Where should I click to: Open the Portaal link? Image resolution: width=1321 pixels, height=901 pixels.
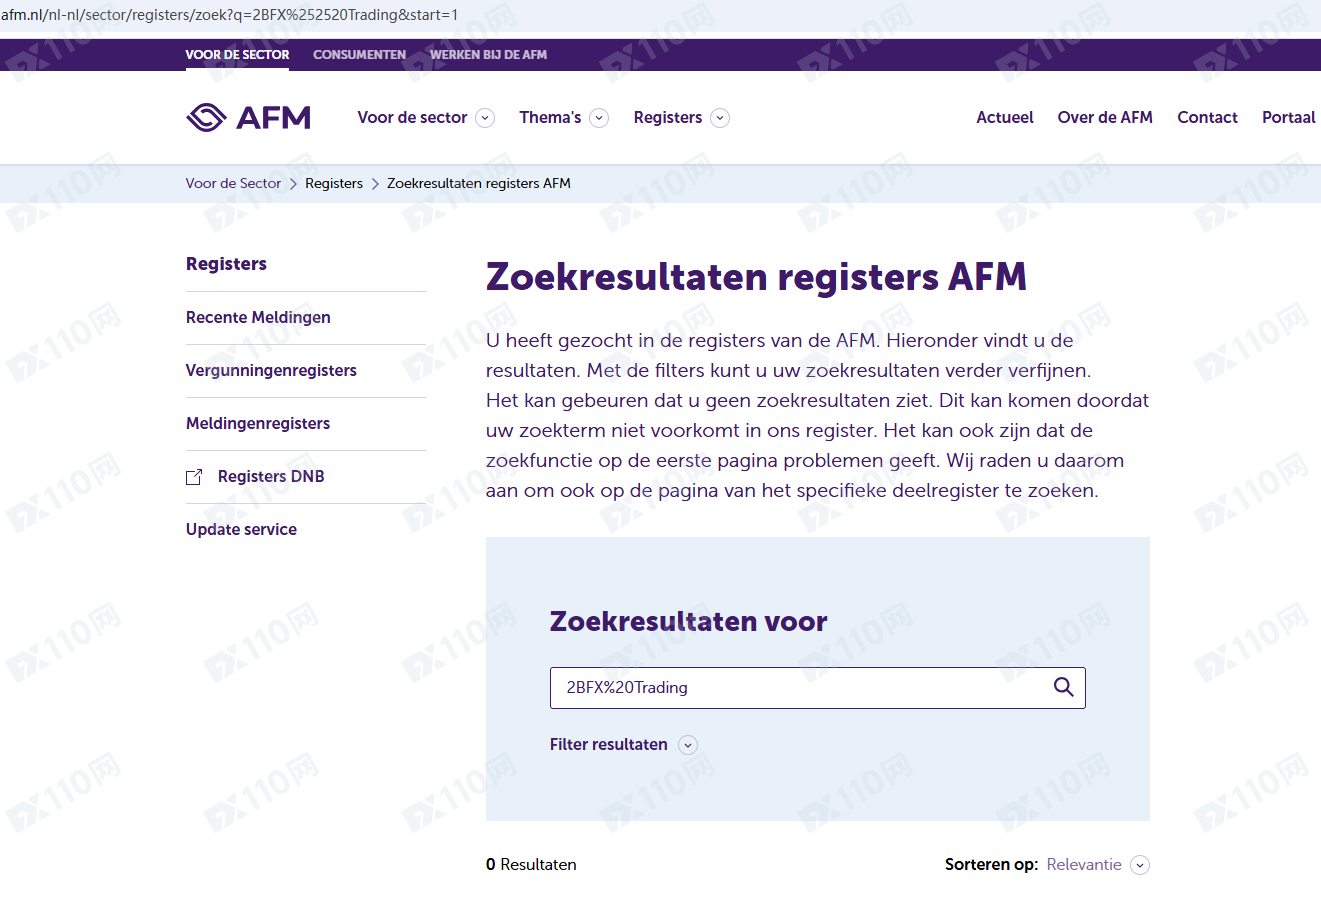coord(1288,117)
